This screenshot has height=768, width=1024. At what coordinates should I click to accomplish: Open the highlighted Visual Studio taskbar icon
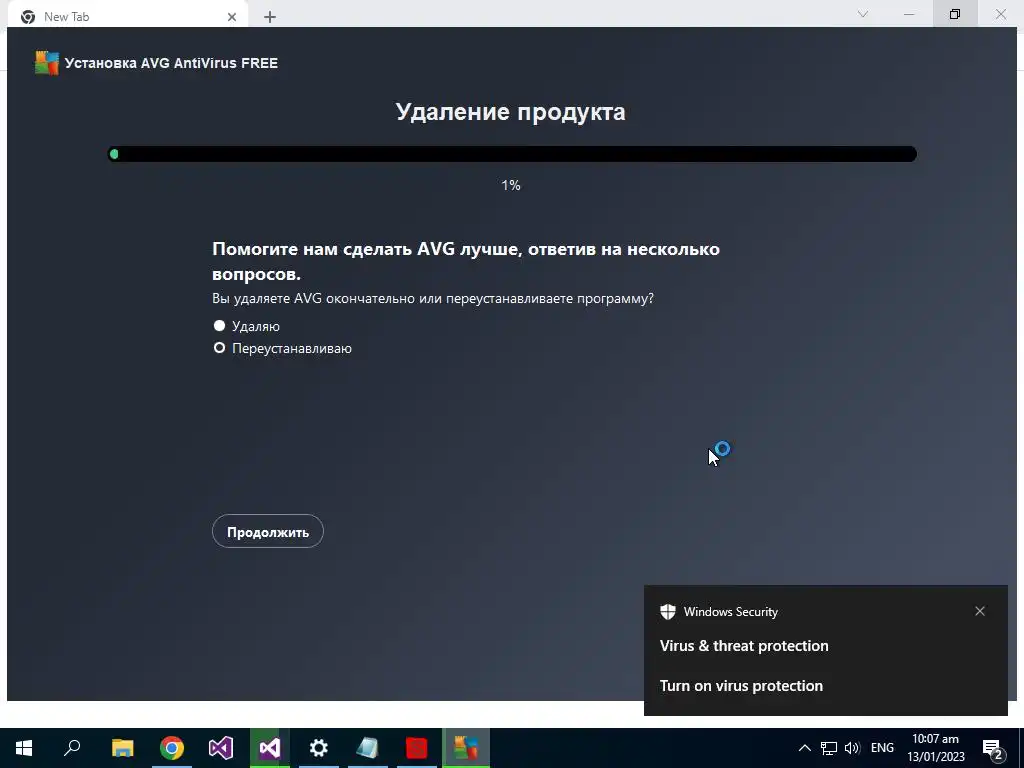tap(270, 748)
